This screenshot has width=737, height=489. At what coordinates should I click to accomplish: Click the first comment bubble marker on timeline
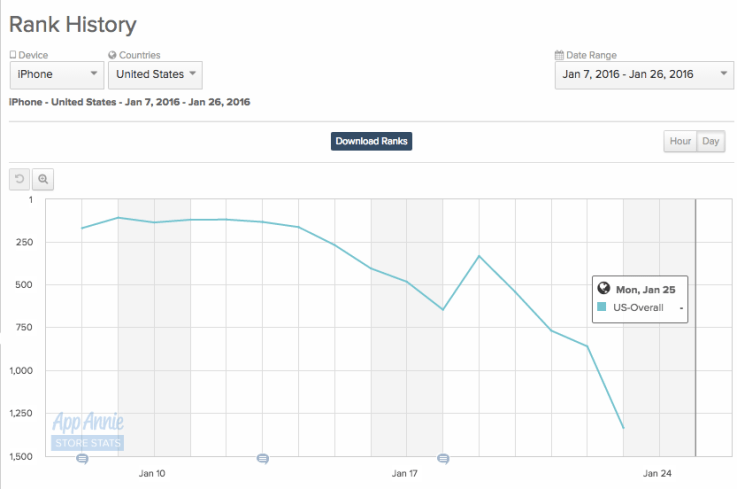coord(82,458)
